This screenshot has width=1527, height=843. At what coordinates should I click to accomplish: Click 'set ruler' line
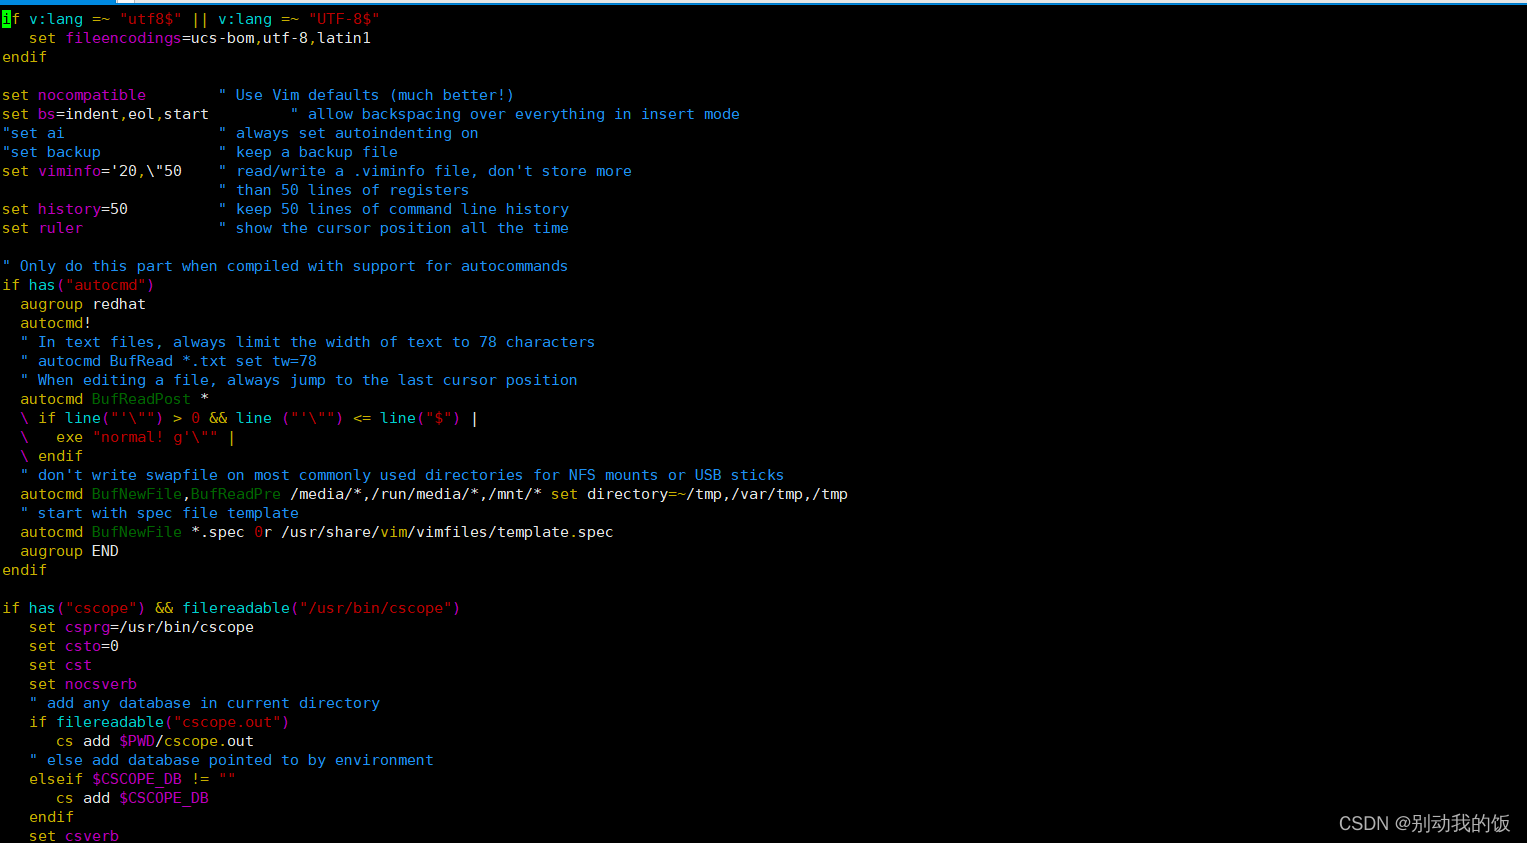[x=42, y=228]
